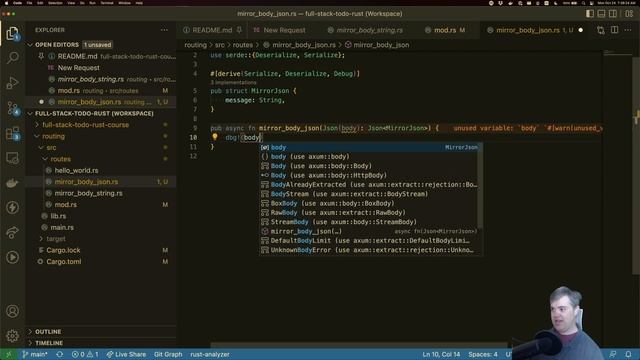Open the Accounts menu

click(x=12, y=311)
